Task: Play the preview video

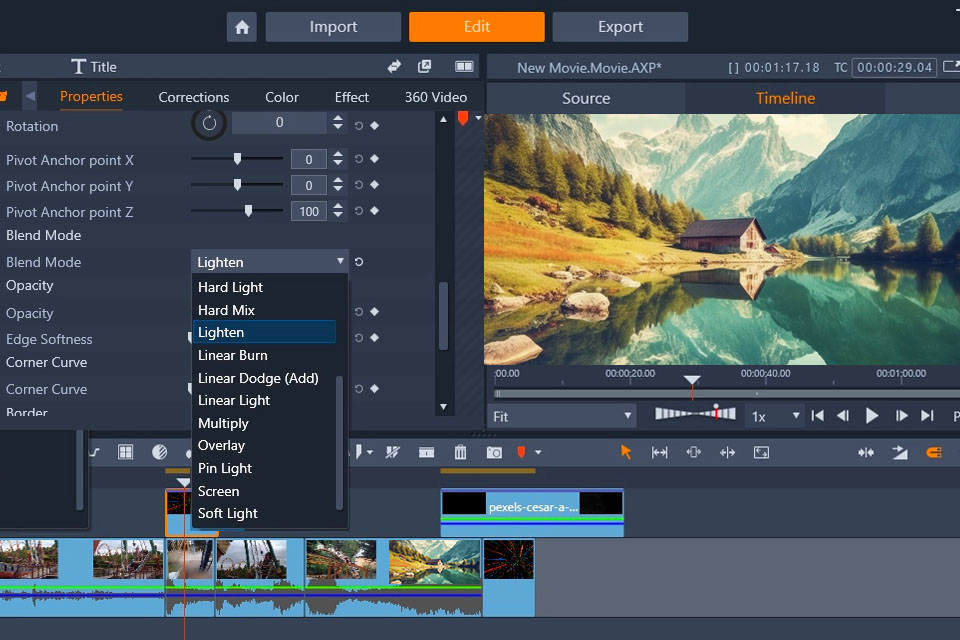Action: (x=872, y=416)
